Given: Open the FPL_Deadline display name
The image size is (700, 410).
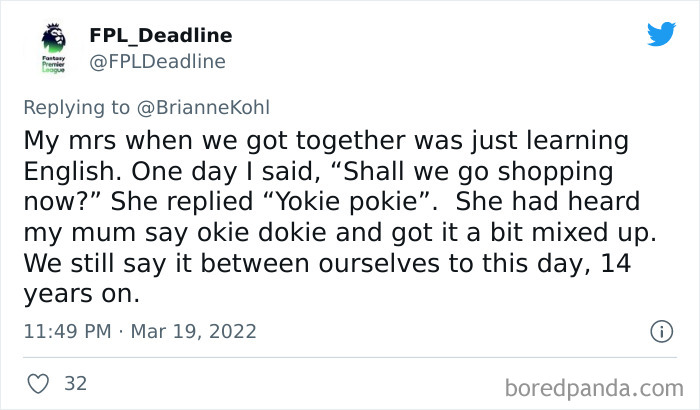Looking at the screenshot, I should [x=161, y=35].
